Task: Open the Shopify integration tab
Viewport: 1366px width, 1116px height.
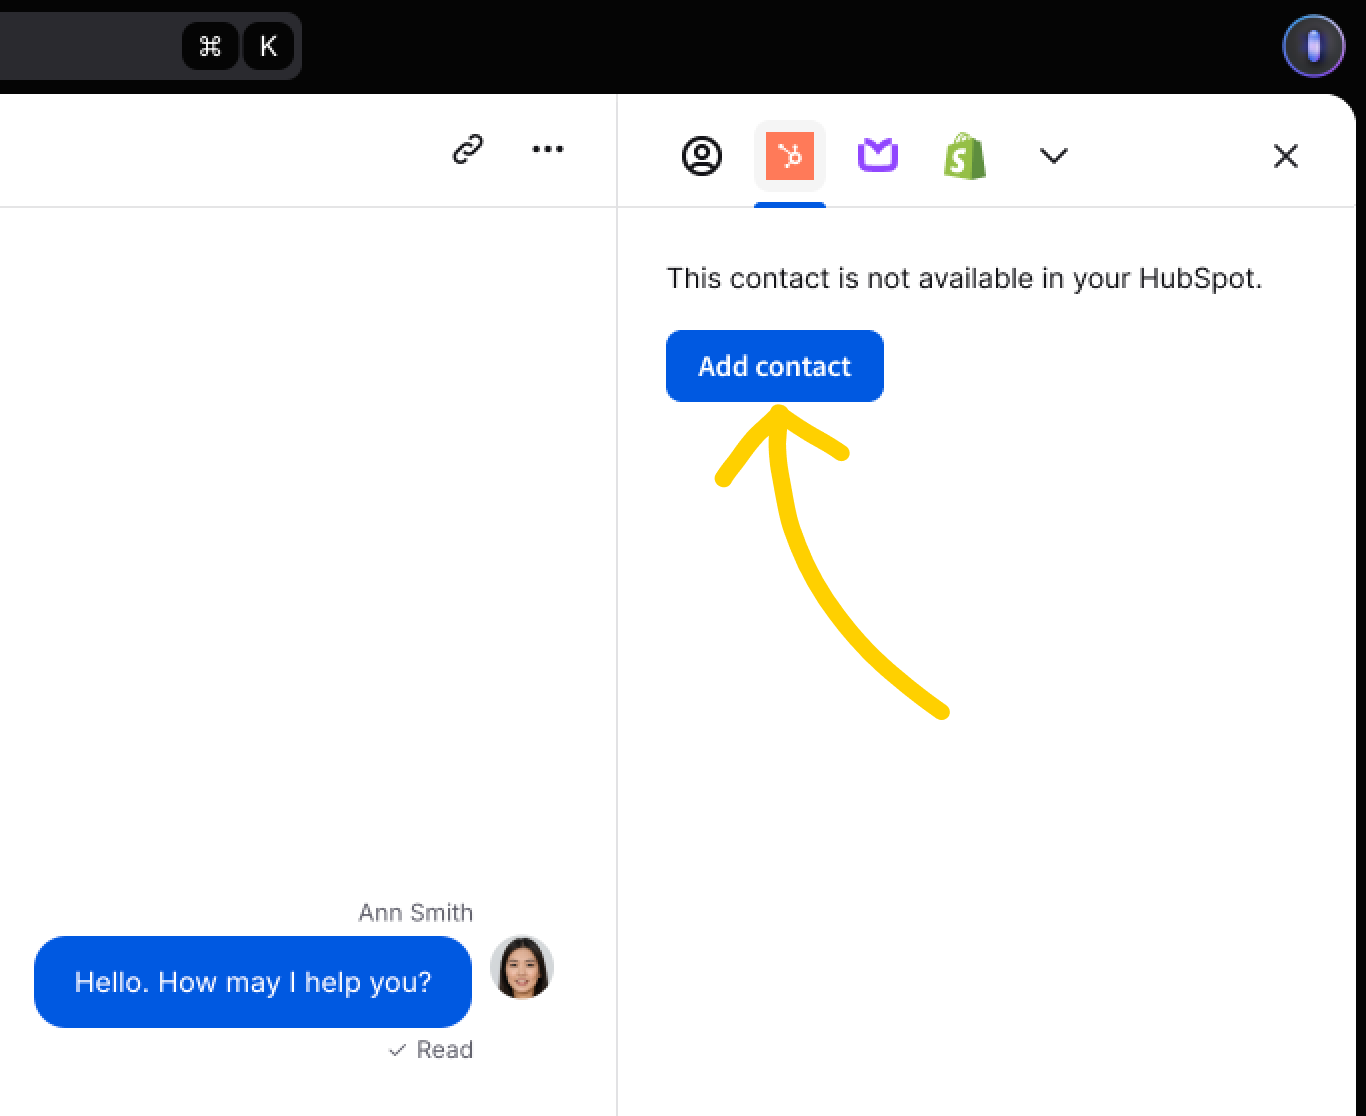Action: point(965,156)
